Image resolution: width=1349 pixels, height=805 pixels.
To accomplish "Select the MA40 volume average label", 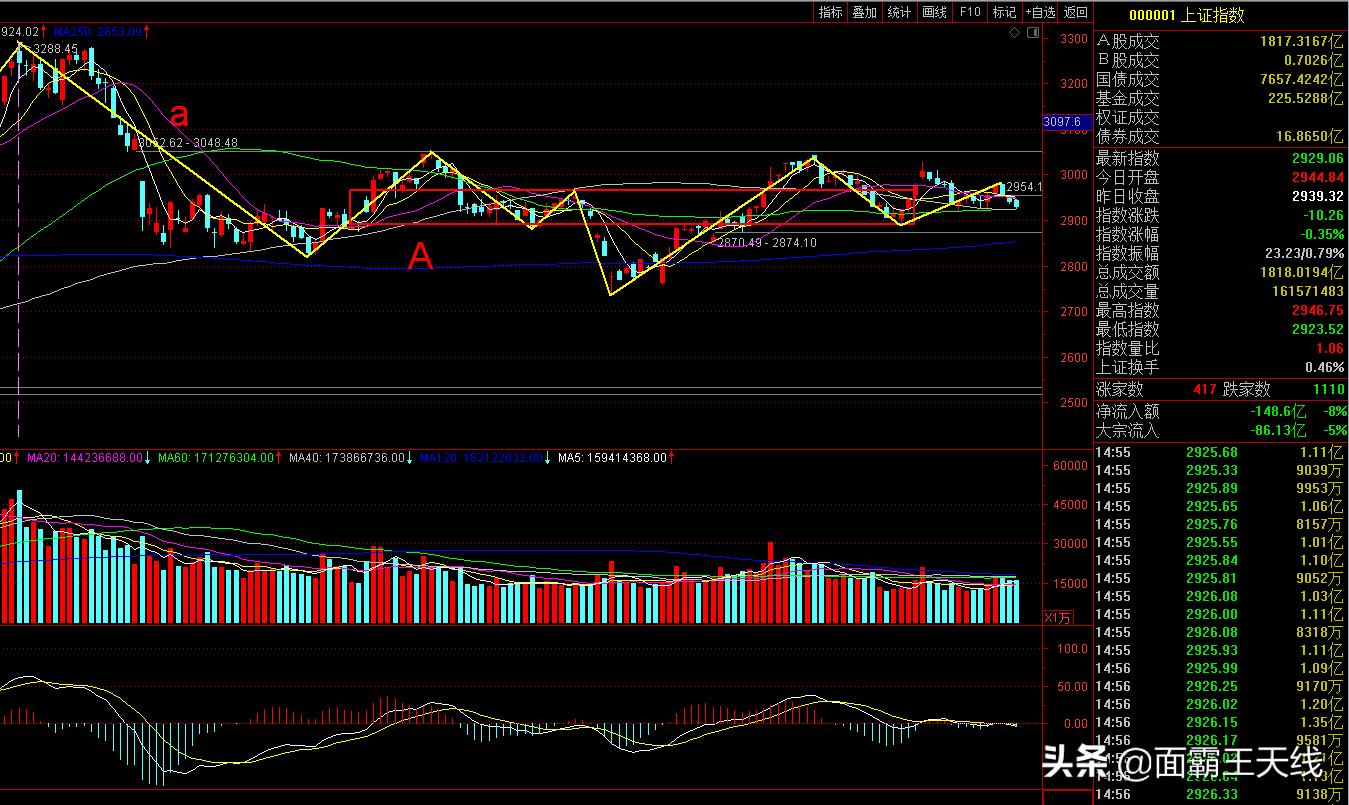I will point(351,458).
